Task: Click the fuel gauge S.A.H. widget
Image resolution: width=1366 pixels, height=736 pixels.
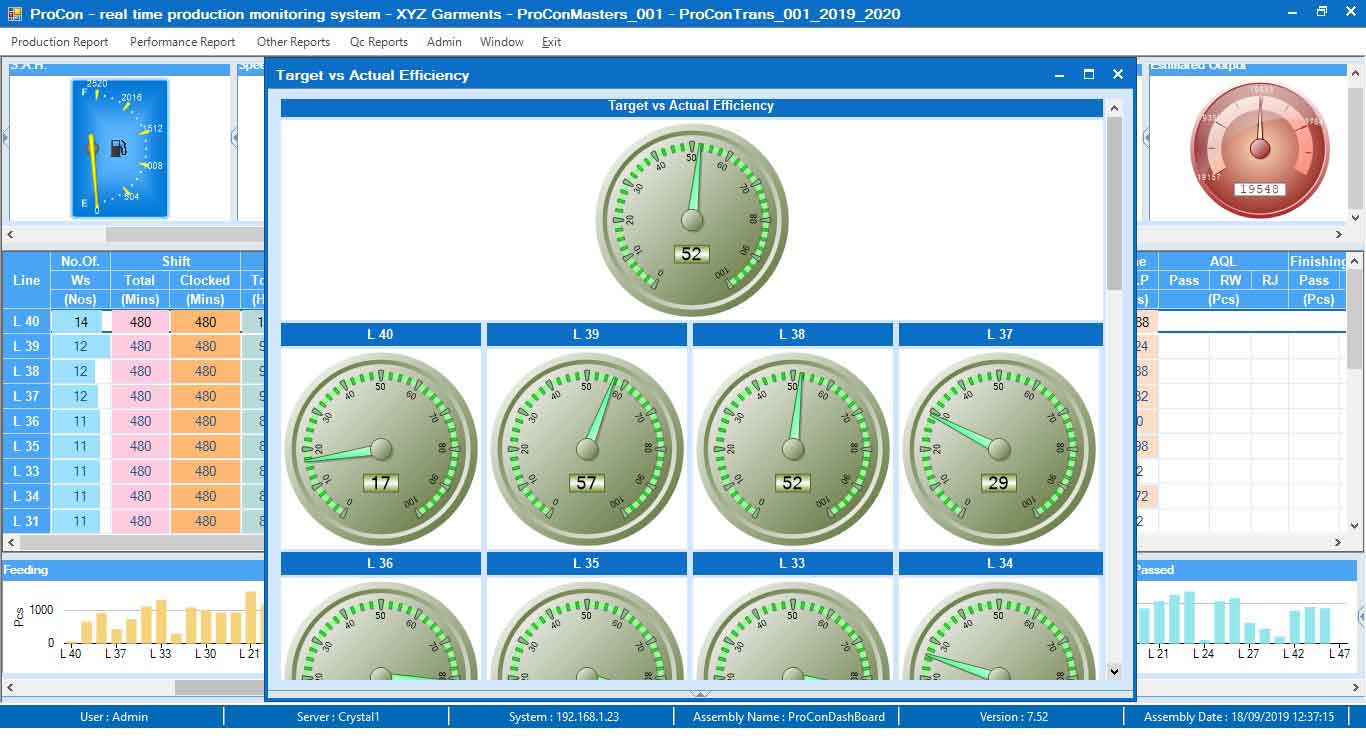Action: (120, 148)
